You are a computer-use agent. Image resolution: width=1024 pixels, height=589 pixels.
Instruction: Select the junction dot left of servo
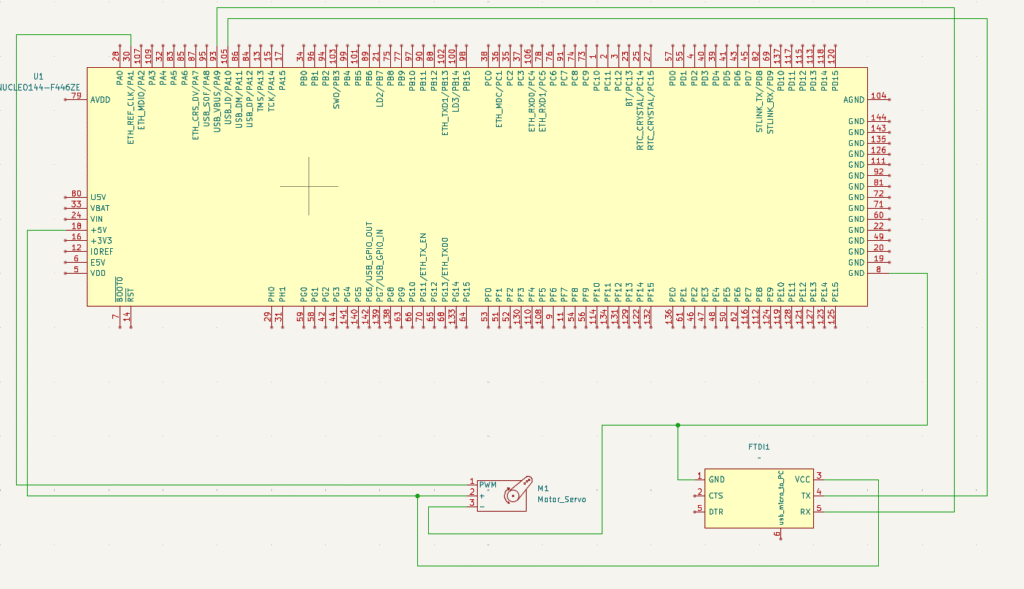click(417, 495)
